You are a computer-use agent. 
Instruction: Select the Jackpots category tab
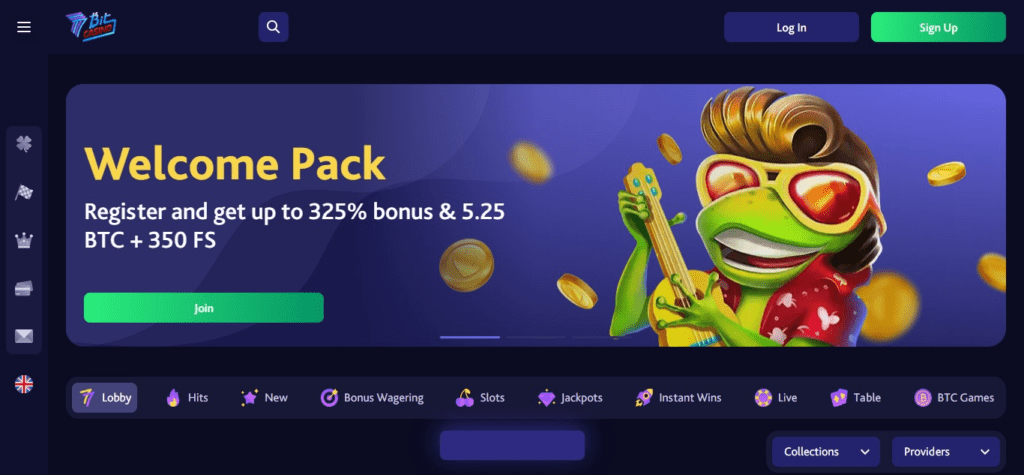pyautogui.click(x=569, y=397)
